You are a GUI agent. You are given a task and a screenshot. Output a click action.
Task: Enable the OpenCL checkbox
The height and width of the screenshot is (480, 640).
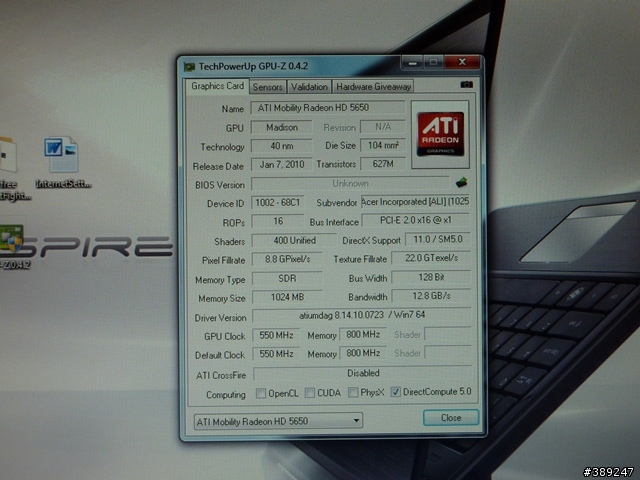pos(260,393)
